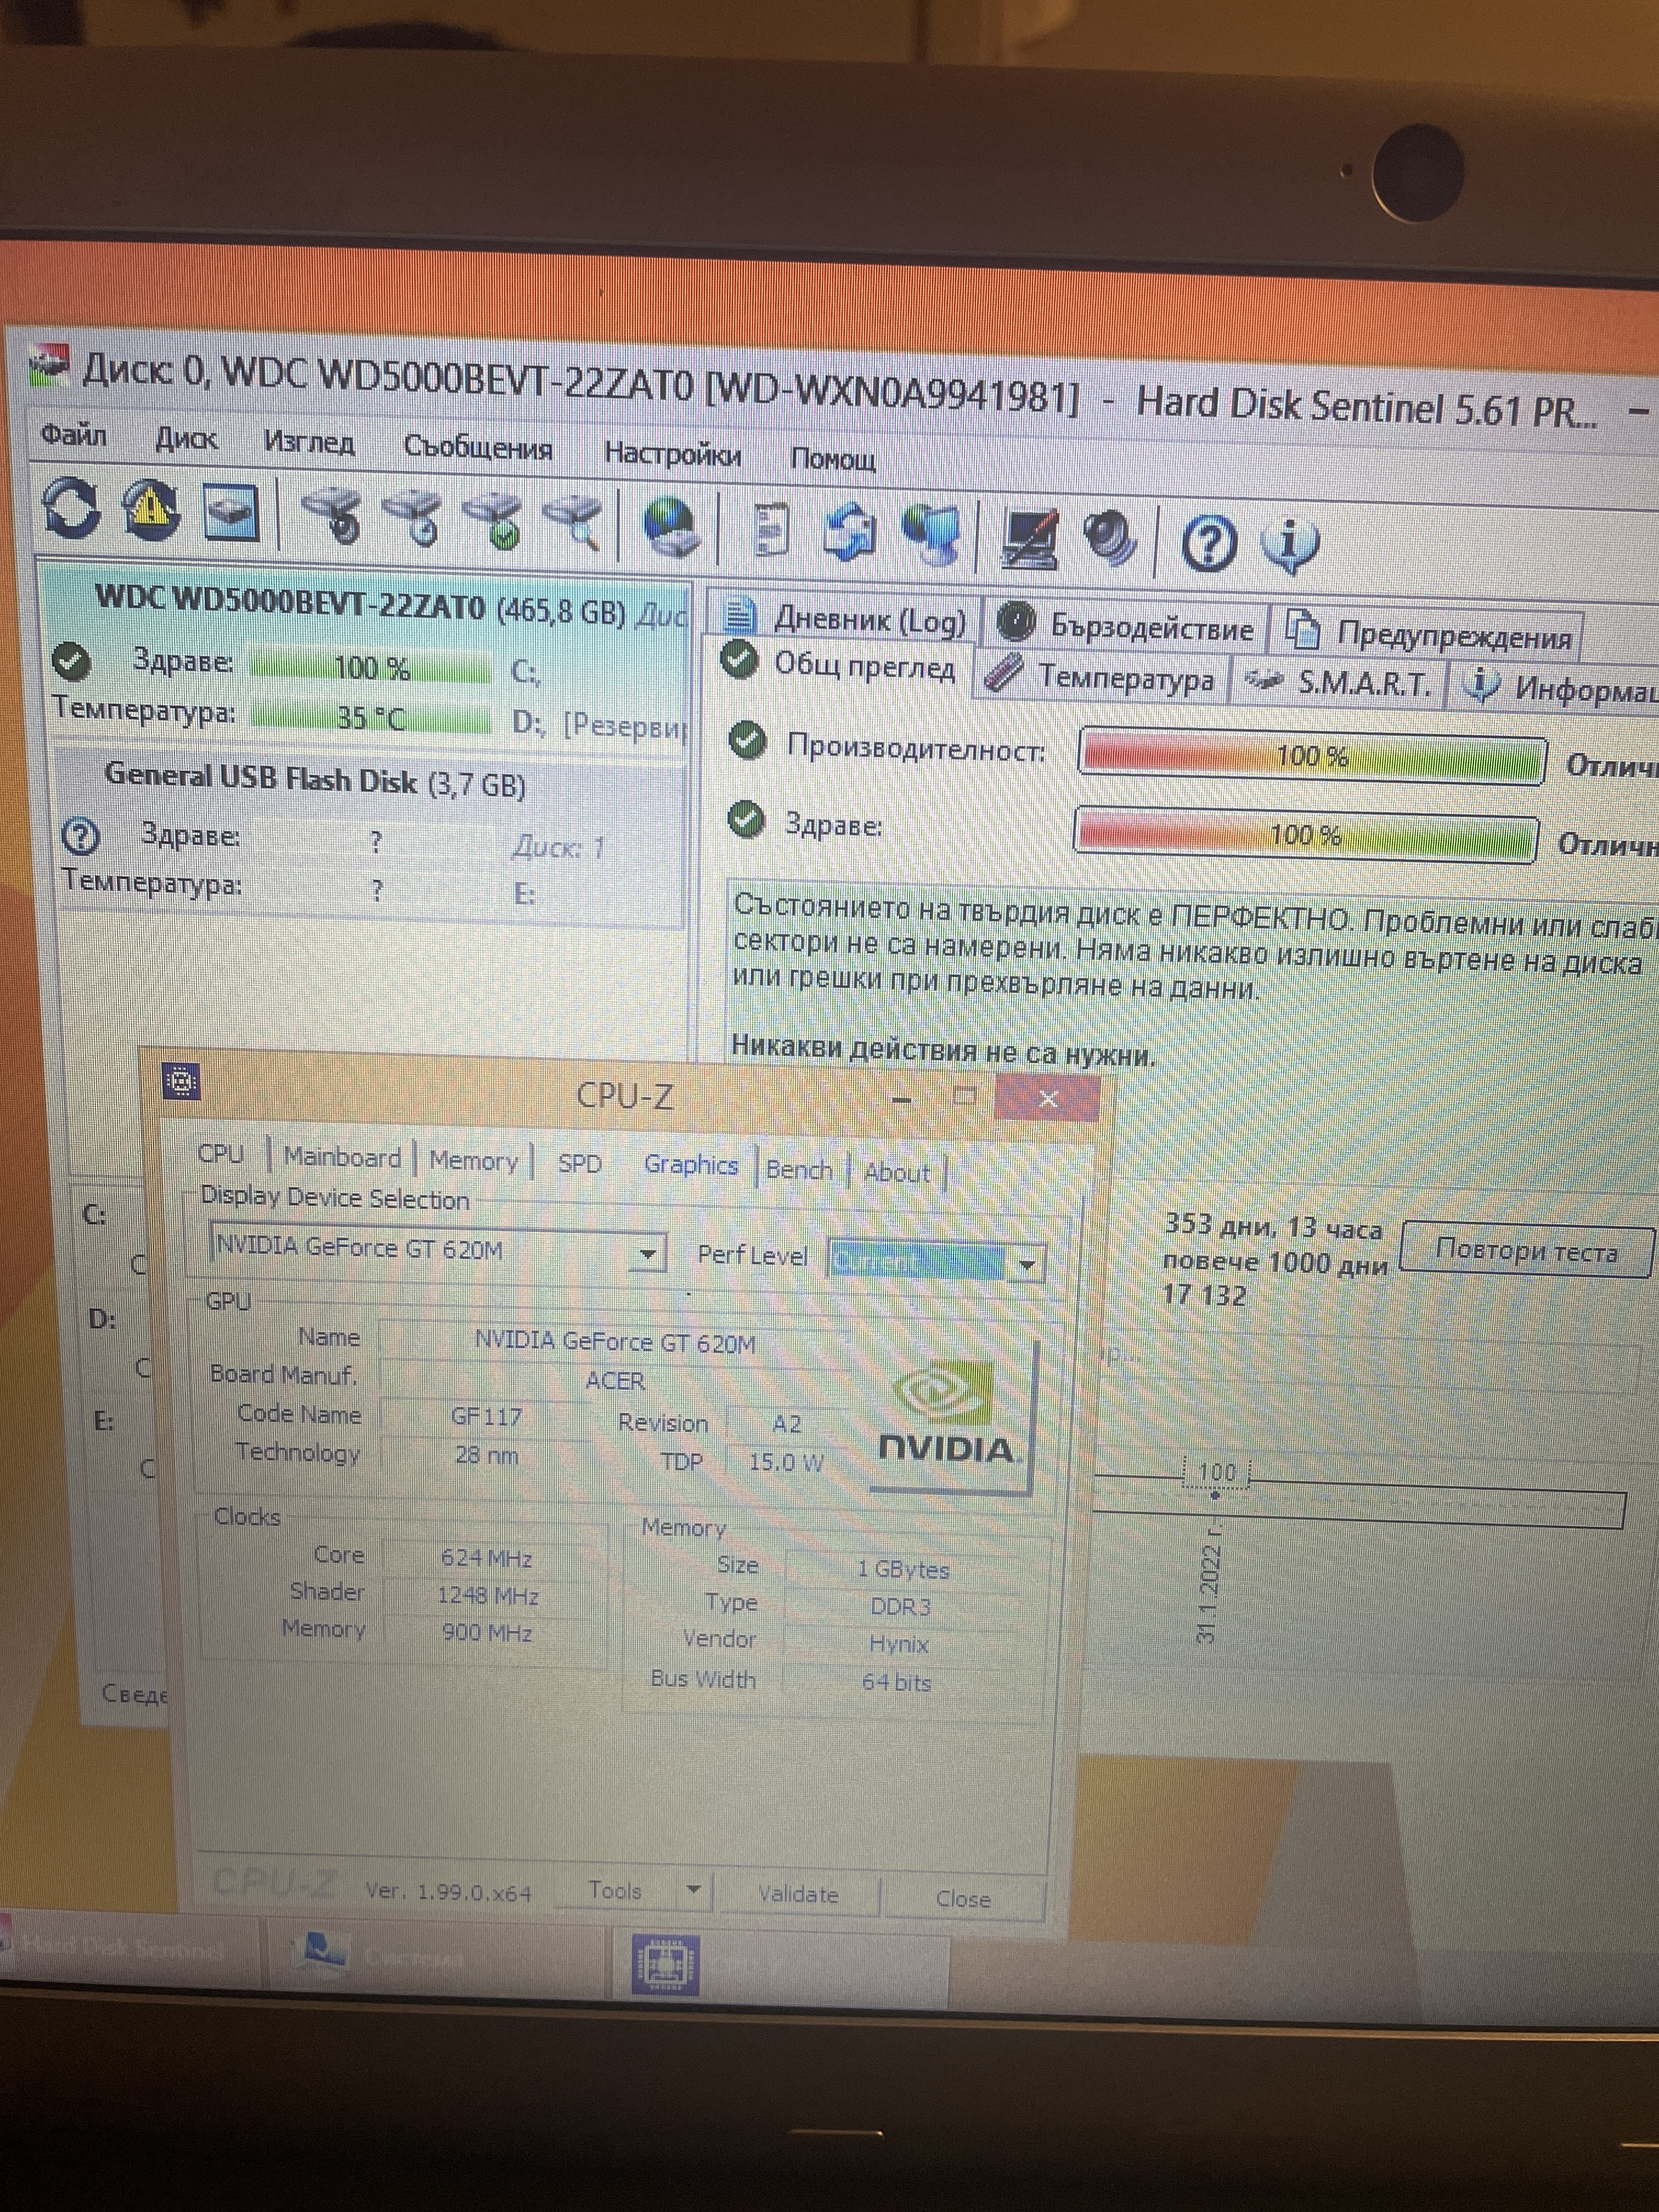Click the warning alert toolbar icon

click(150, 509)
